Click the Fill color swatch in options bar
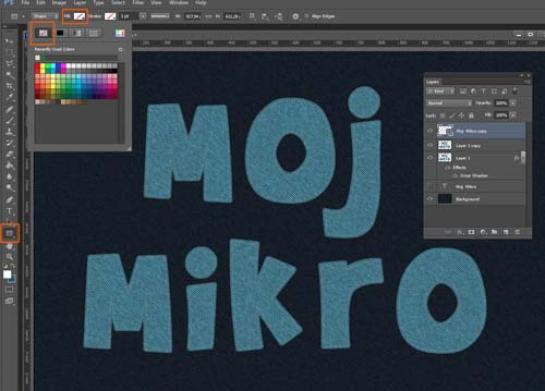Screen dimensions: 545x391 click(79, 16)
